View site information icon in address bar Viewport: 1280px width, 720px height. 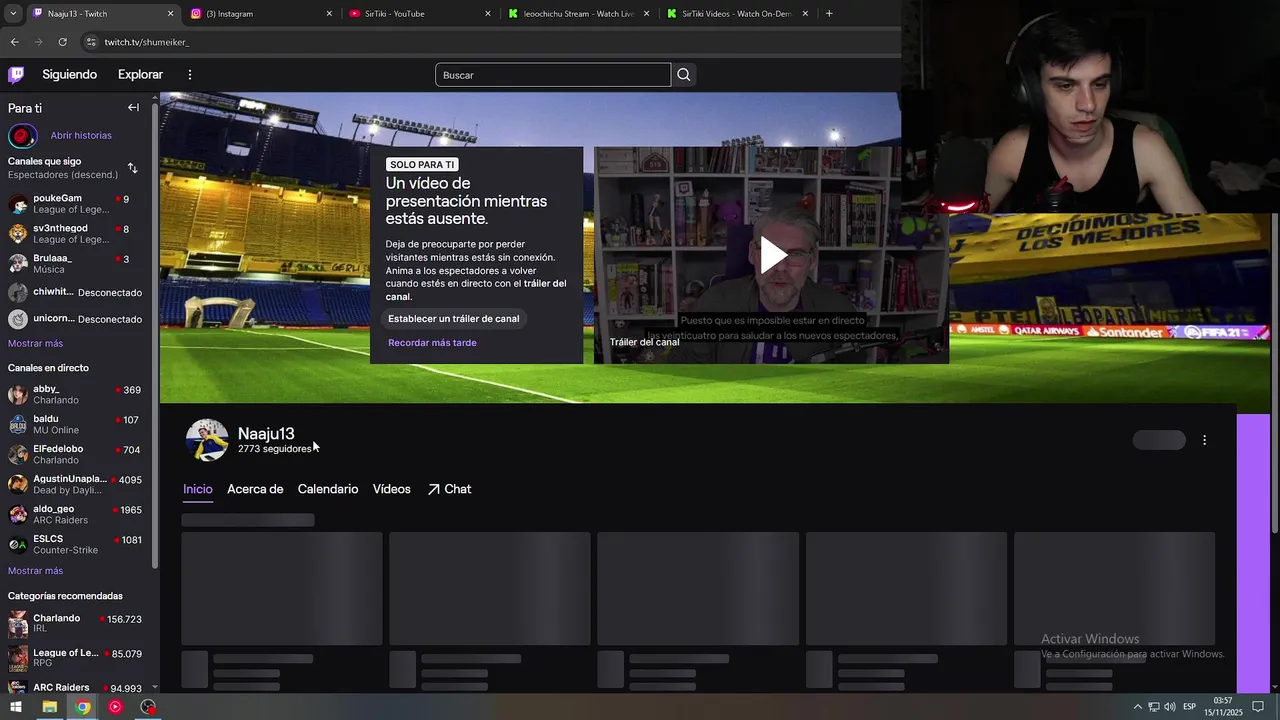click(x=91, y=42)
